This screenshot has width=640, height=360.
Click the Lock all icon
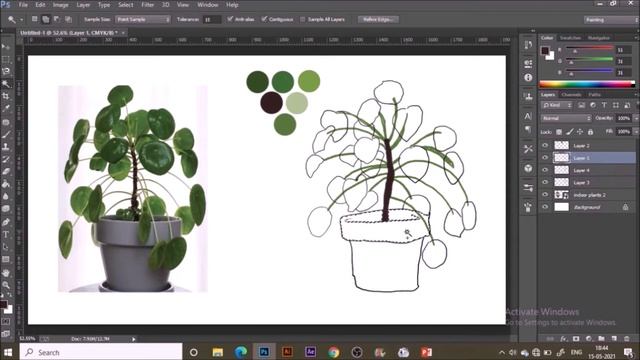click(x=590, y=132)
